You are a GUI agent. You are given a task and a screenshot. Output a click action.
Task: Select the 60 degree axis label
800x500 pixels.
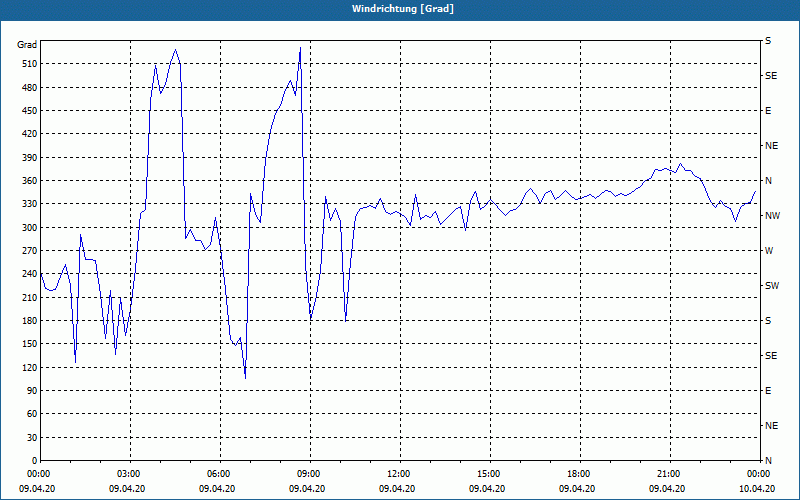pos(33,414)
